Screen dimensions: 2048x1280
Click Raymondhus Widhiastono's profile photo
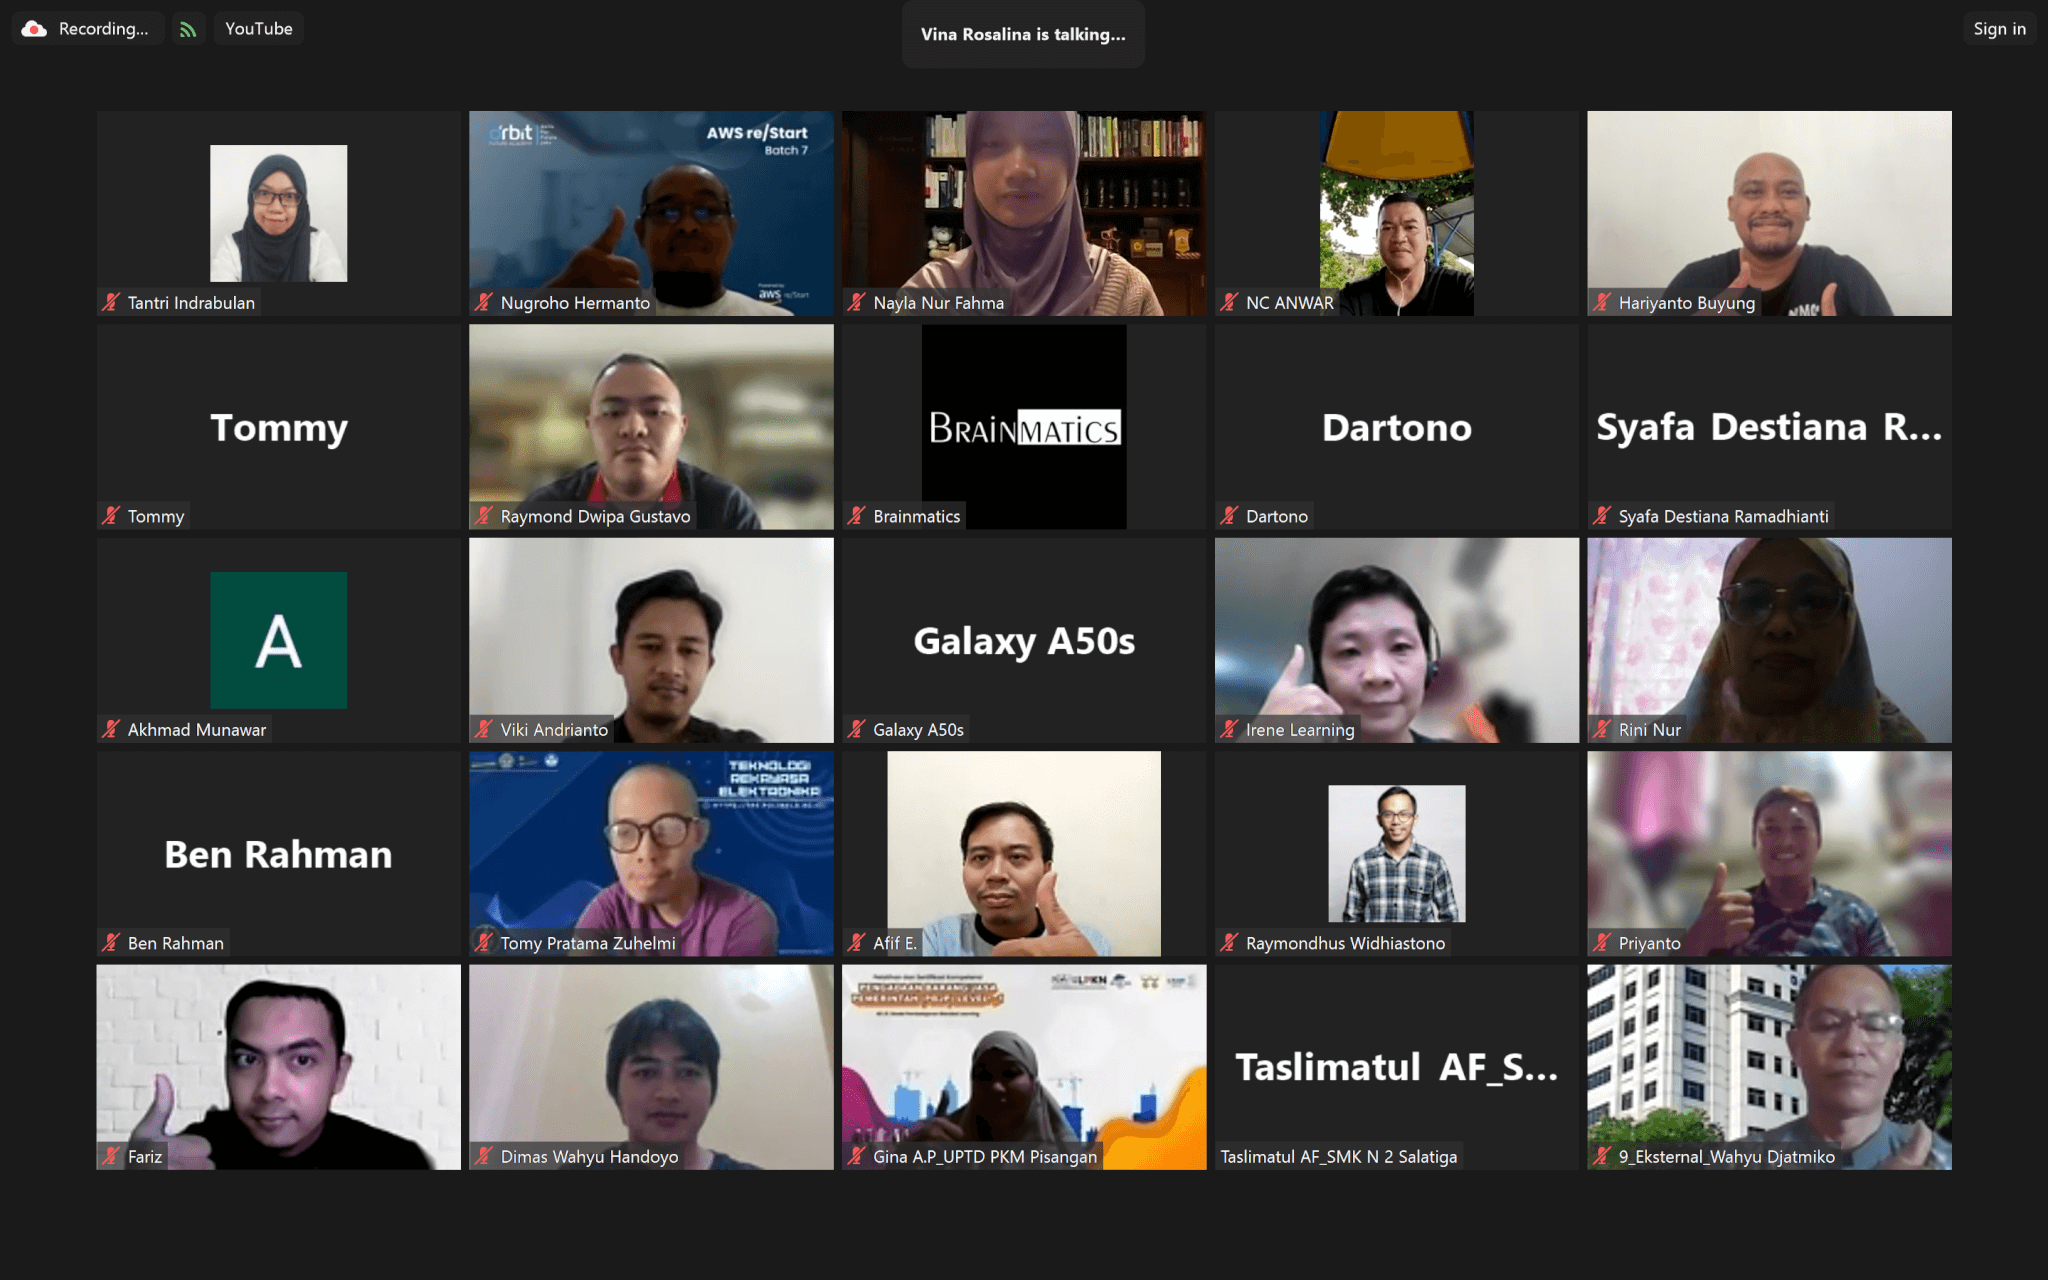[1396, 853]
